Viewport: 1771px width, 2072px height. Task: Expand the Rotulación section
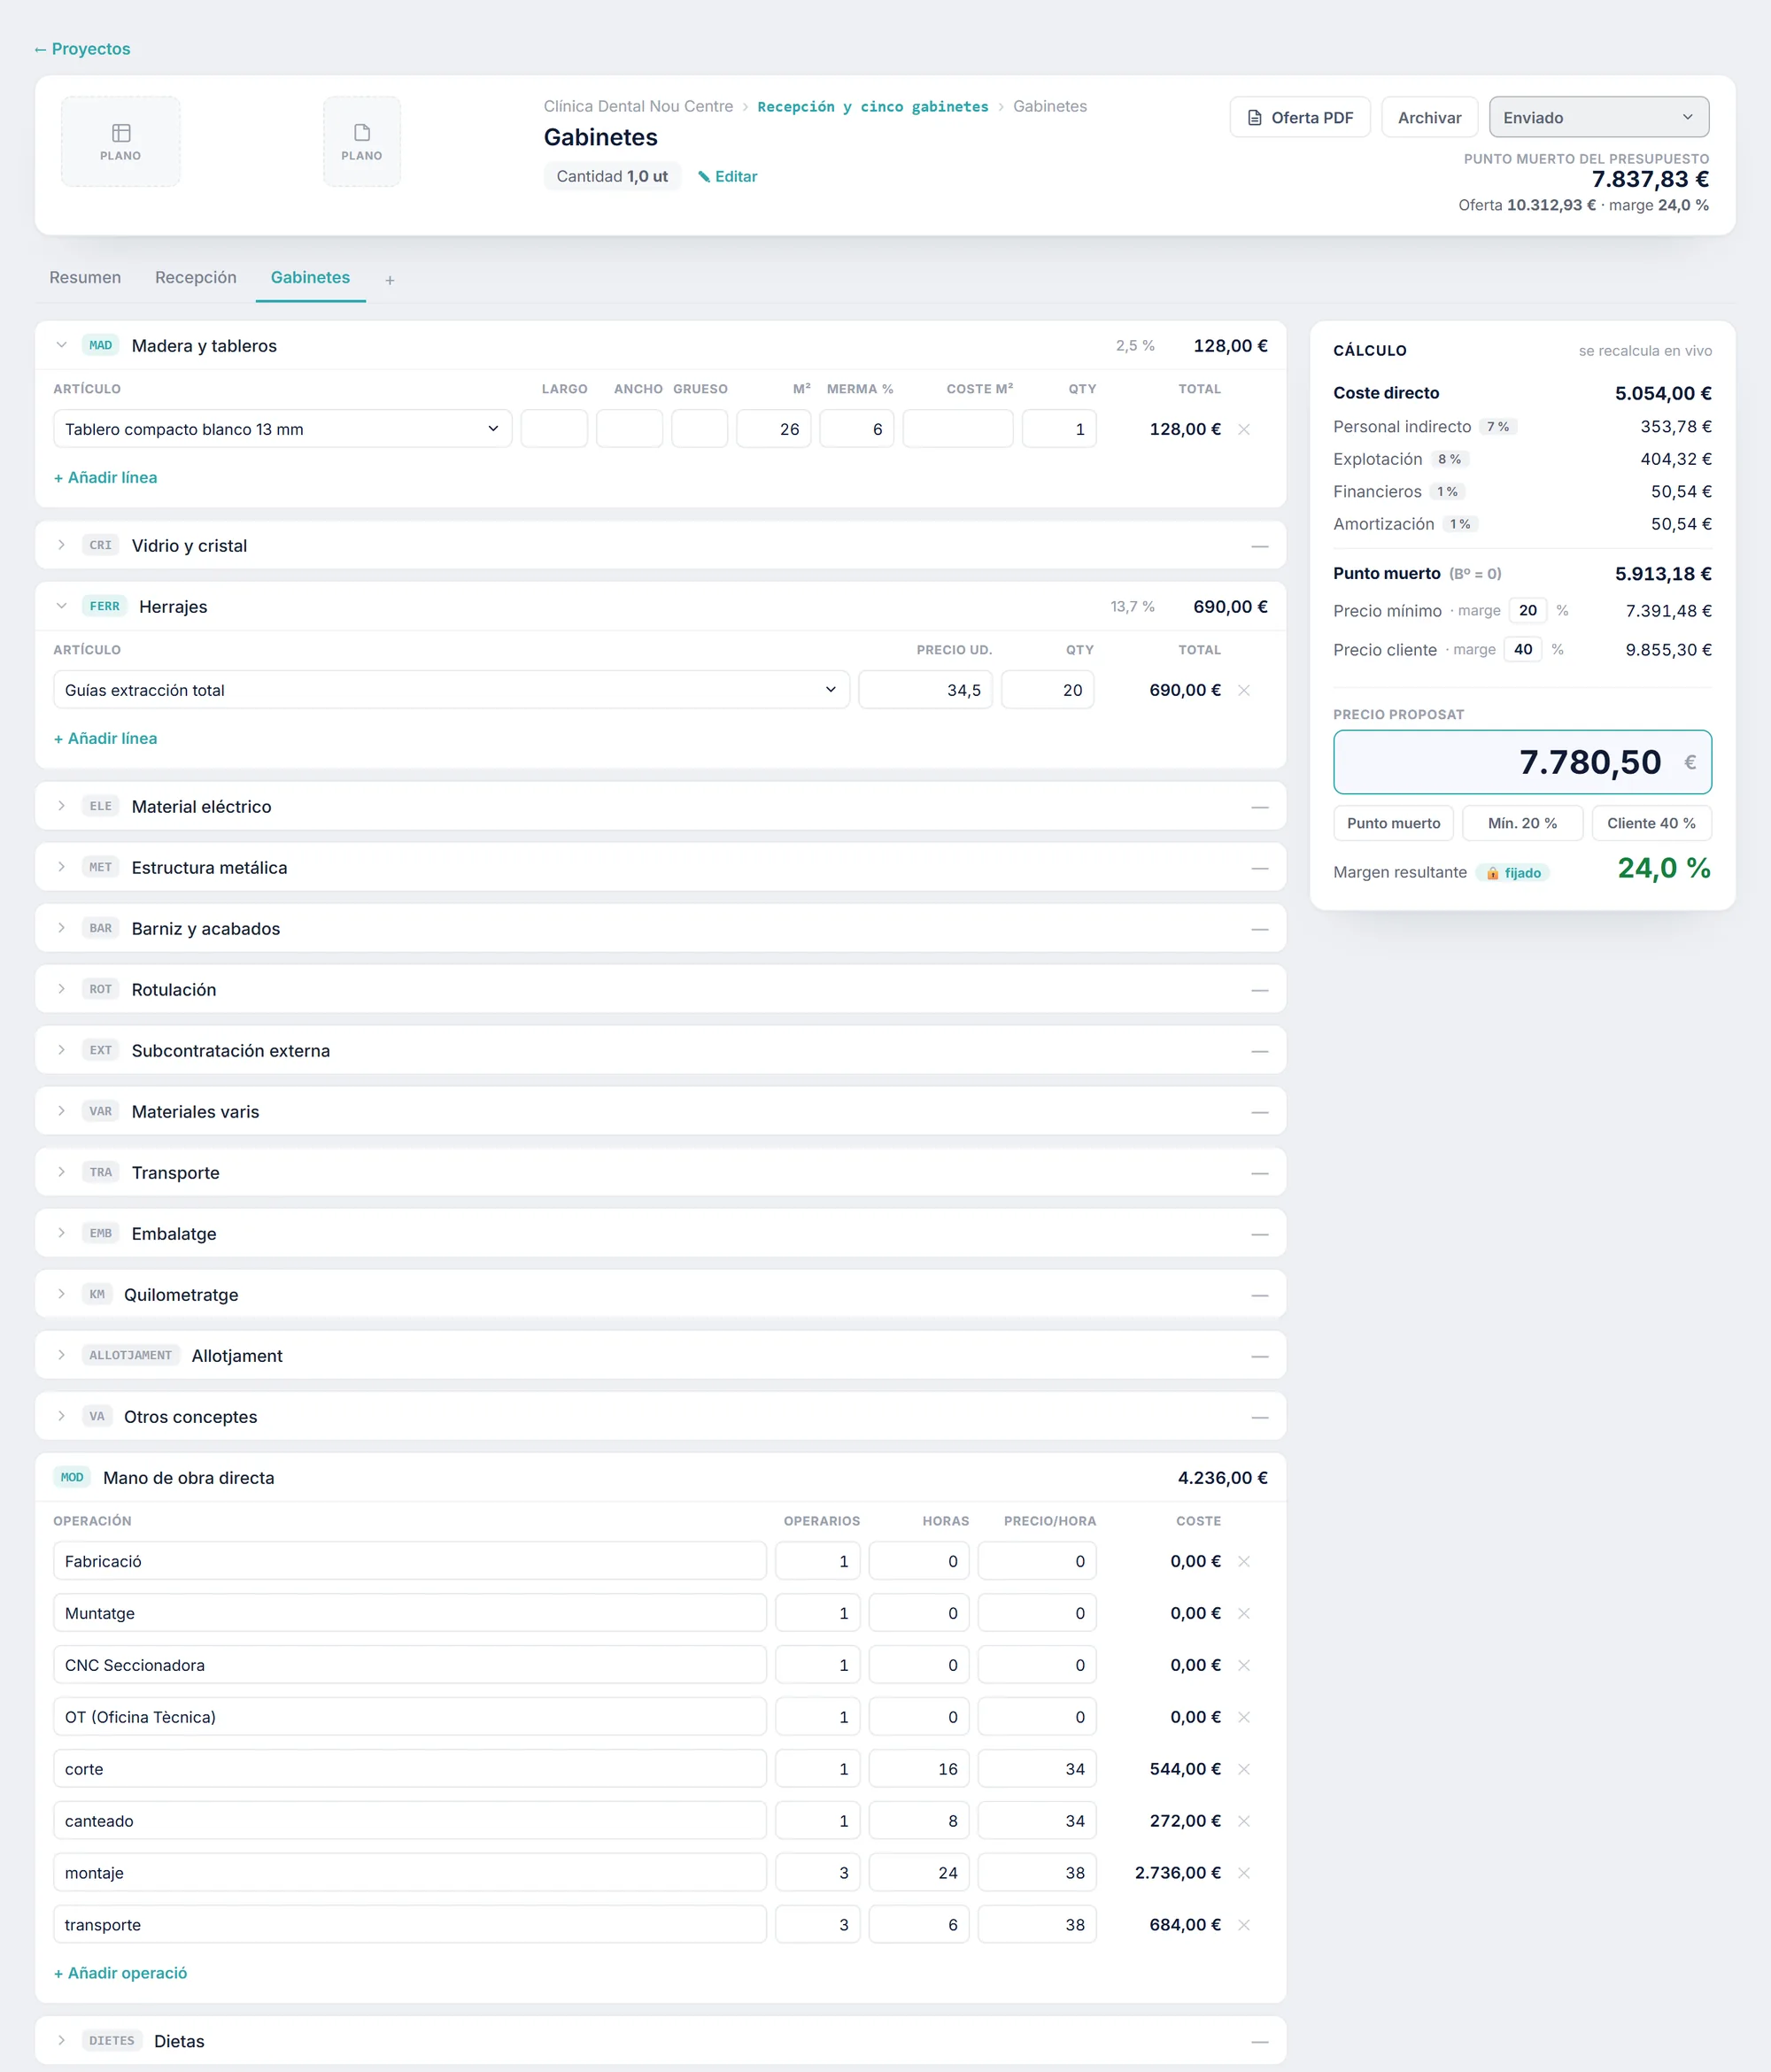pyautogui.click(x=61, y=989)
